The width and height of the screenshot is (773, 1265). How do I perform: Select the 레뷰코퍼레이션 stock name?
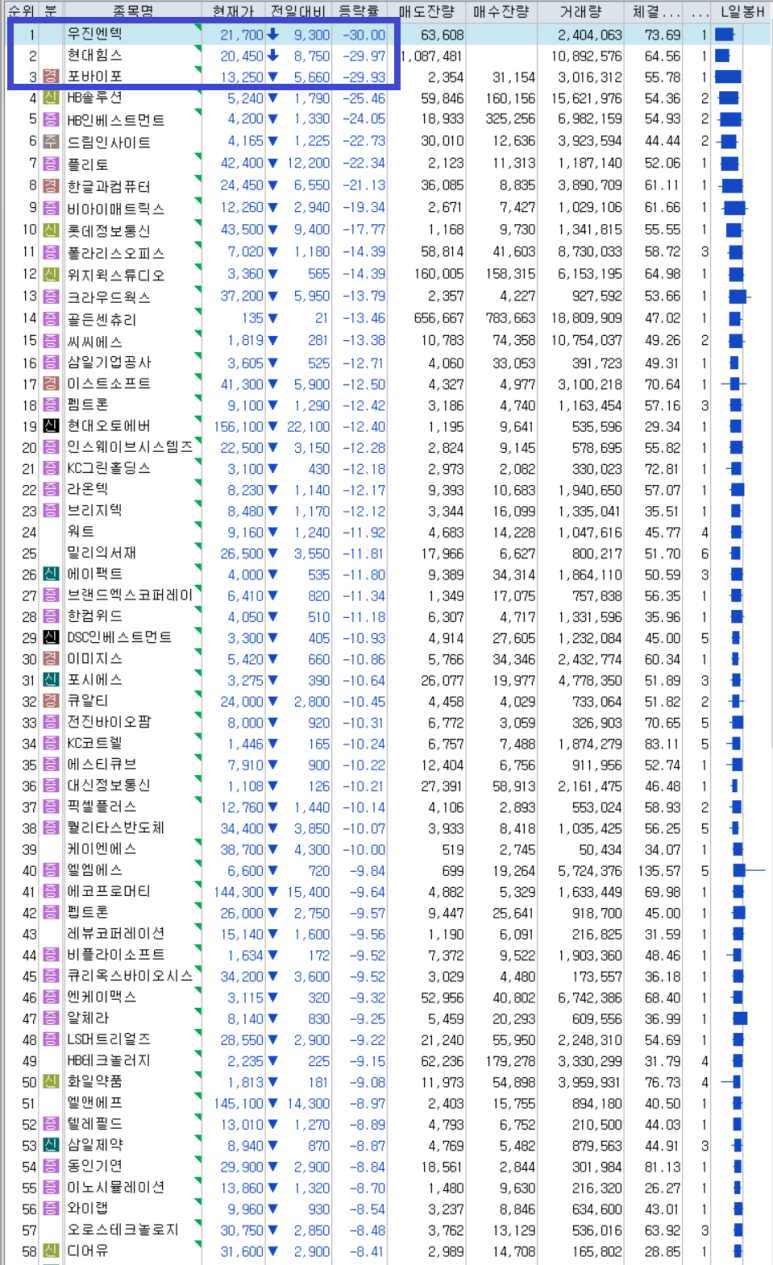tap(115, 933)
